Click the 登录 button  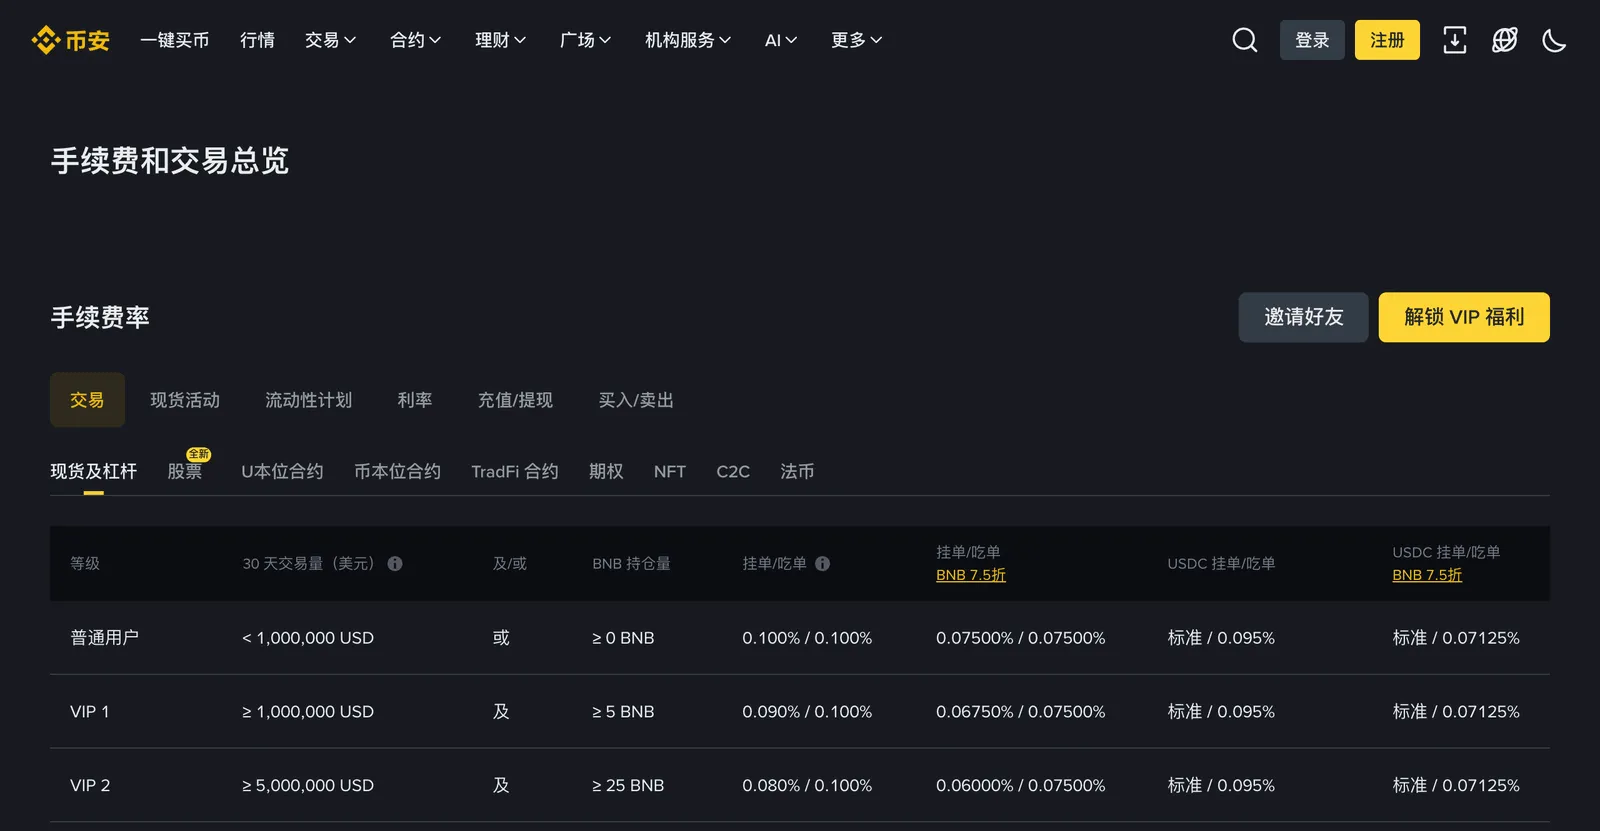pyautogui.click(x=1312, y=40)
